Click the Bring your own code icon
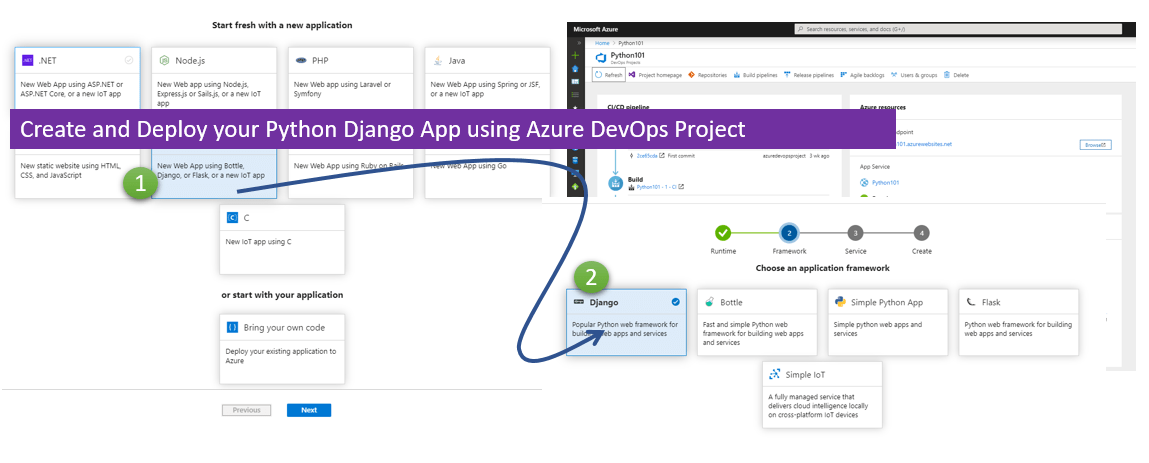This screenshot has width=1149, height=463. [232, 327]
